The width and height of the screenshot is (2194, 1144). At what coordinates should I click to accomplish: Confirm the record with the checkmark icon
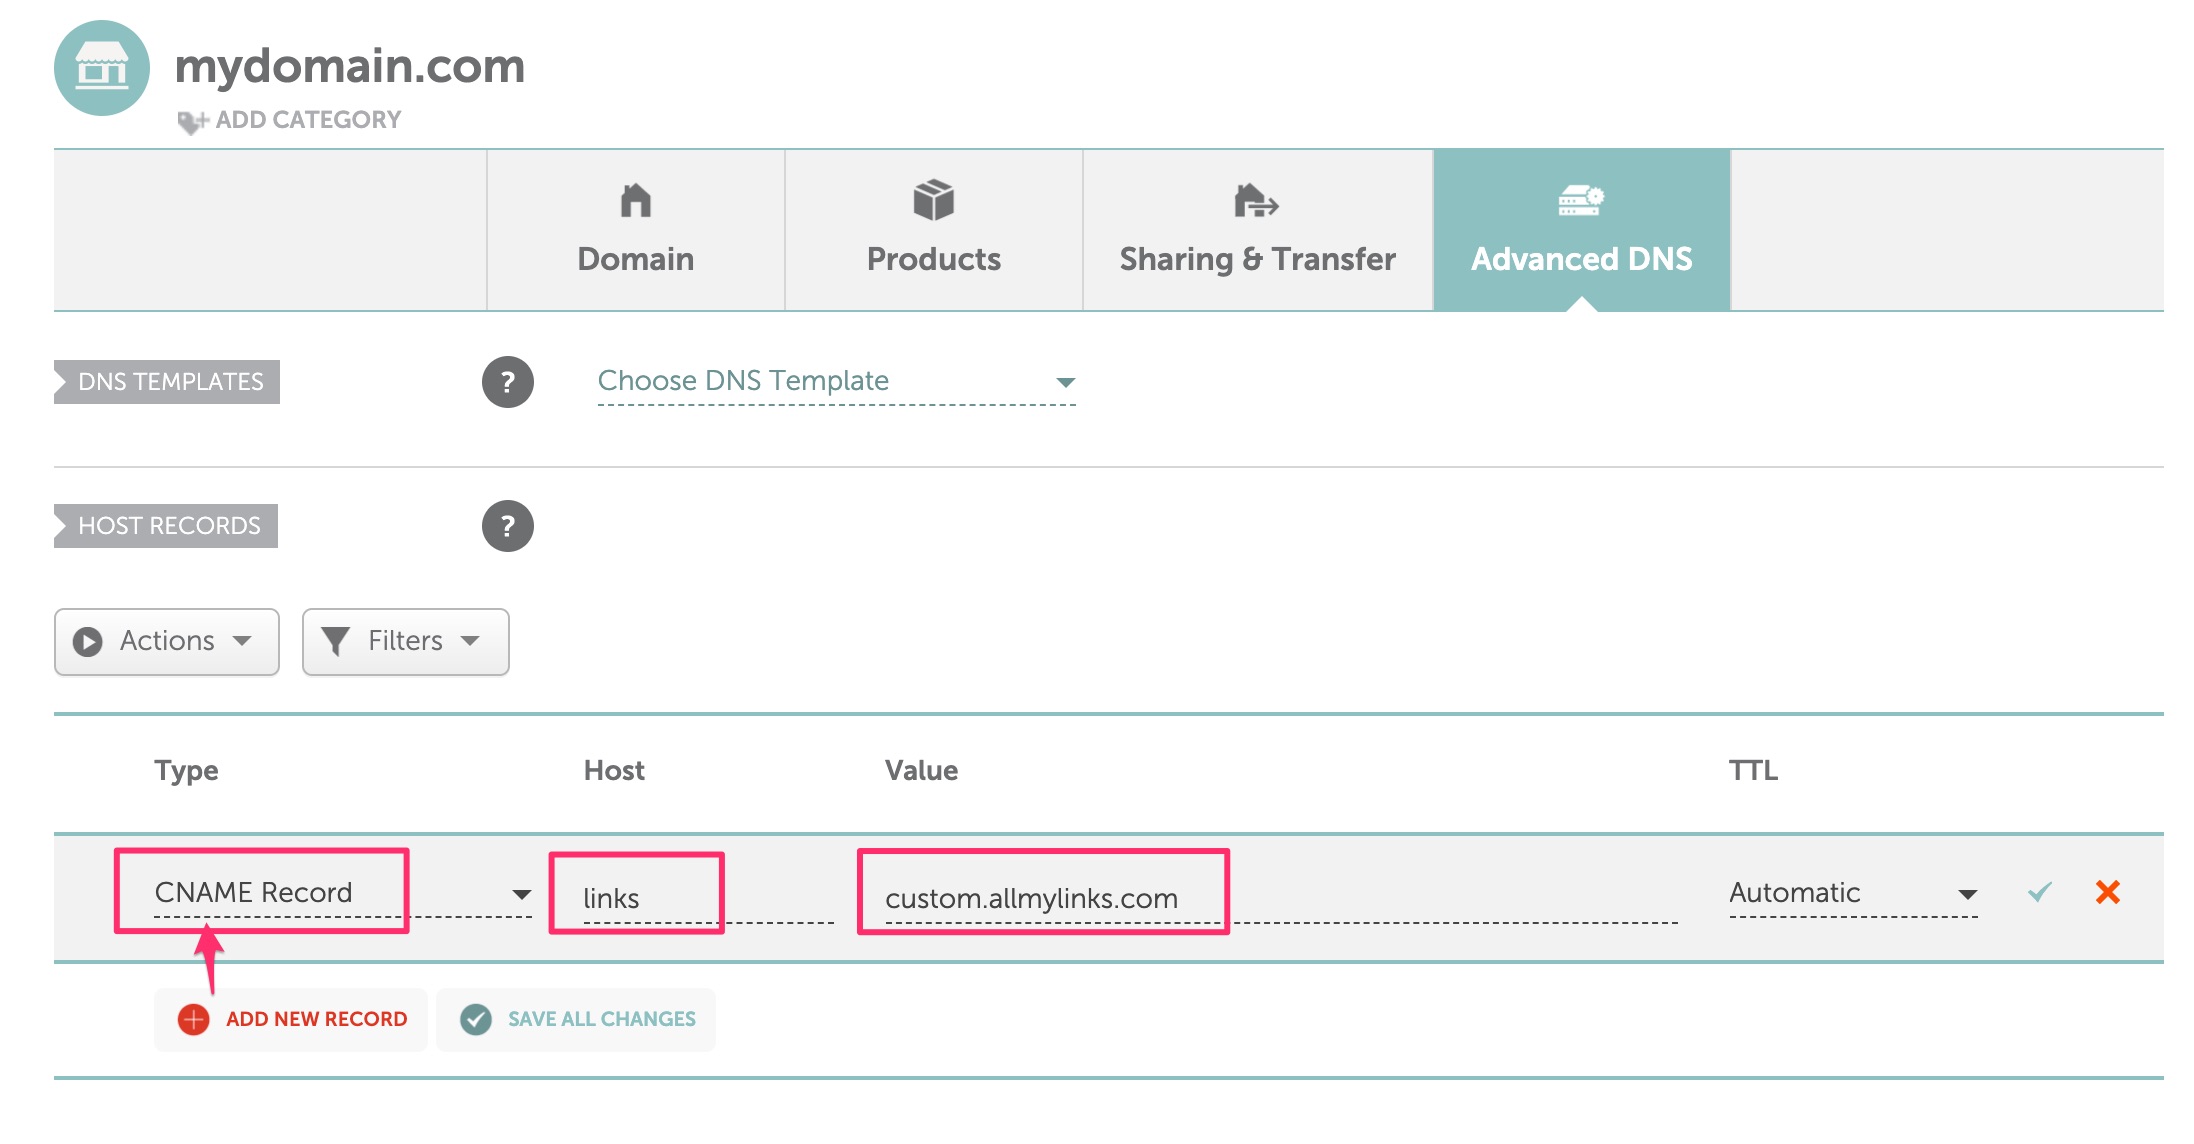2040,892
